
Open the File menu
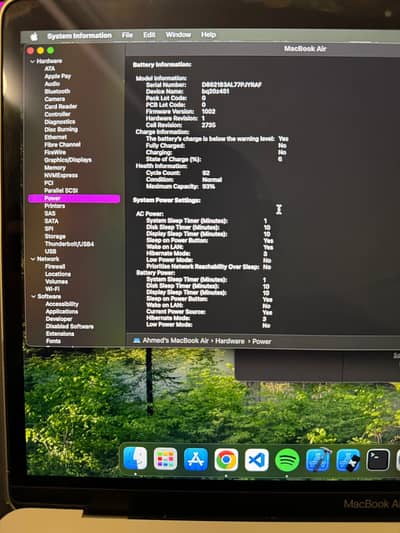point(127,35)
